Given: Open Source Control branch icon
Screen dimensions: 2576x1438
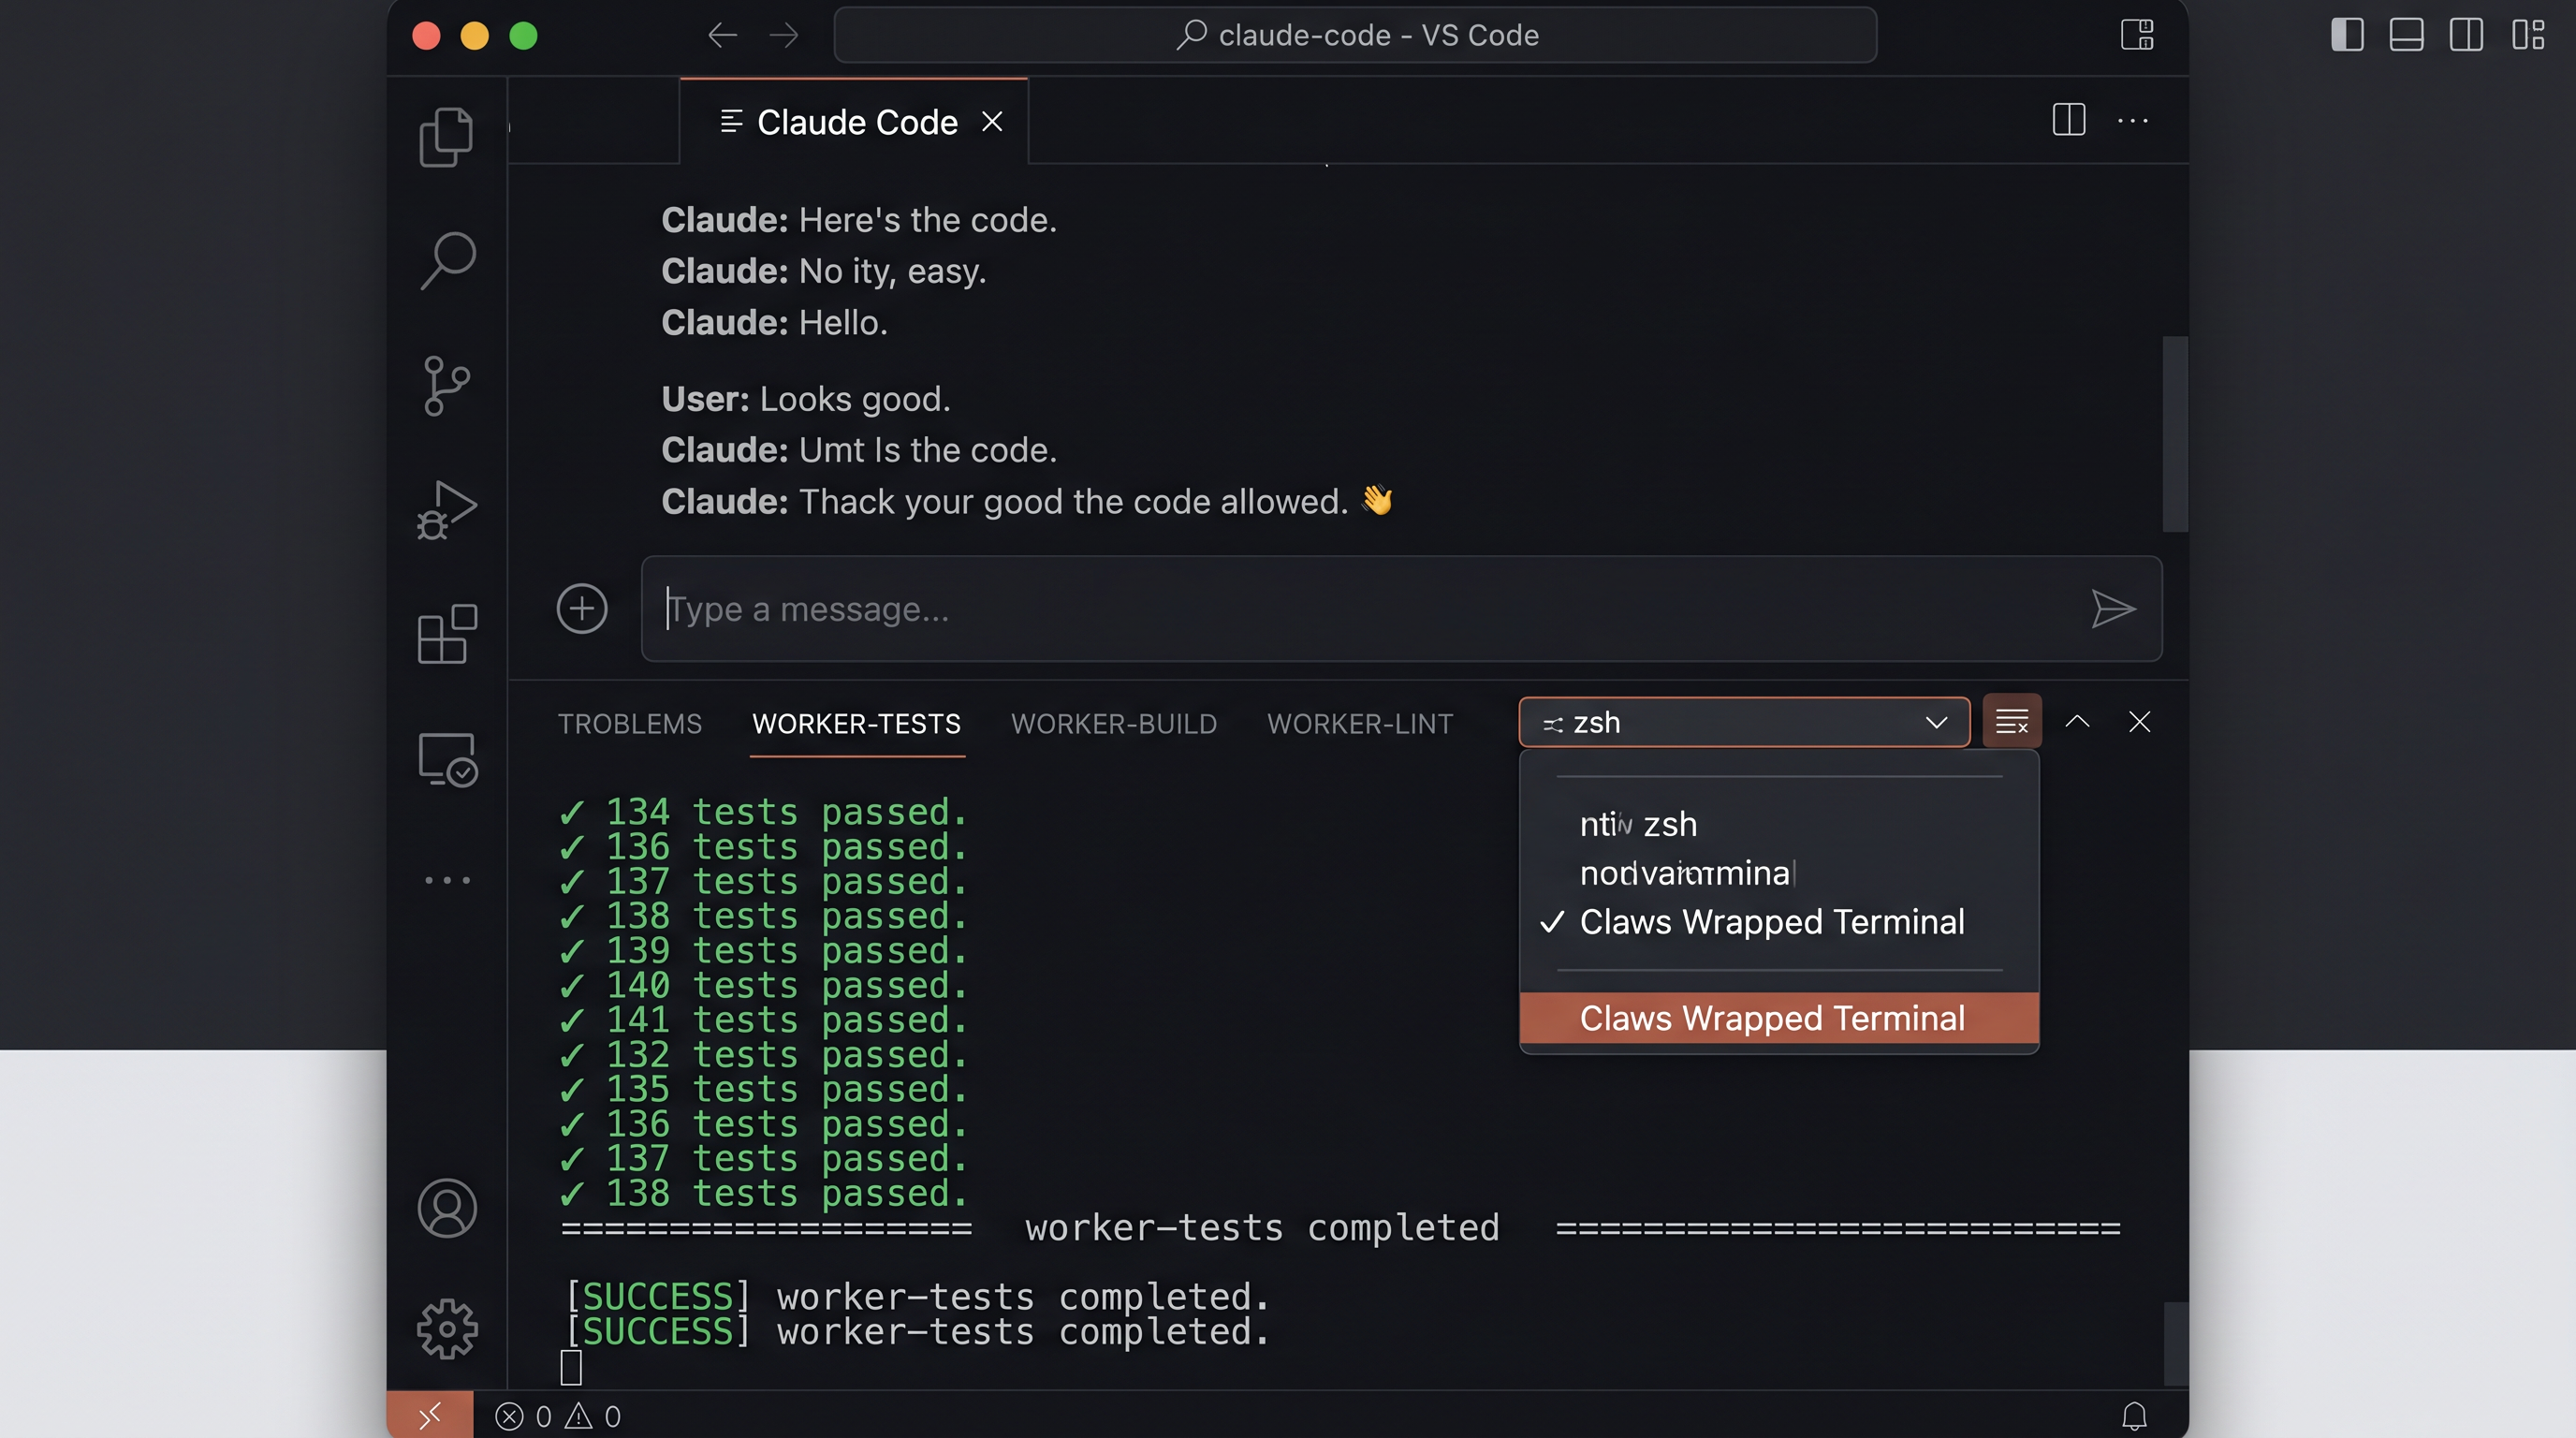Looking at the screenshot, I should (446, 385).
